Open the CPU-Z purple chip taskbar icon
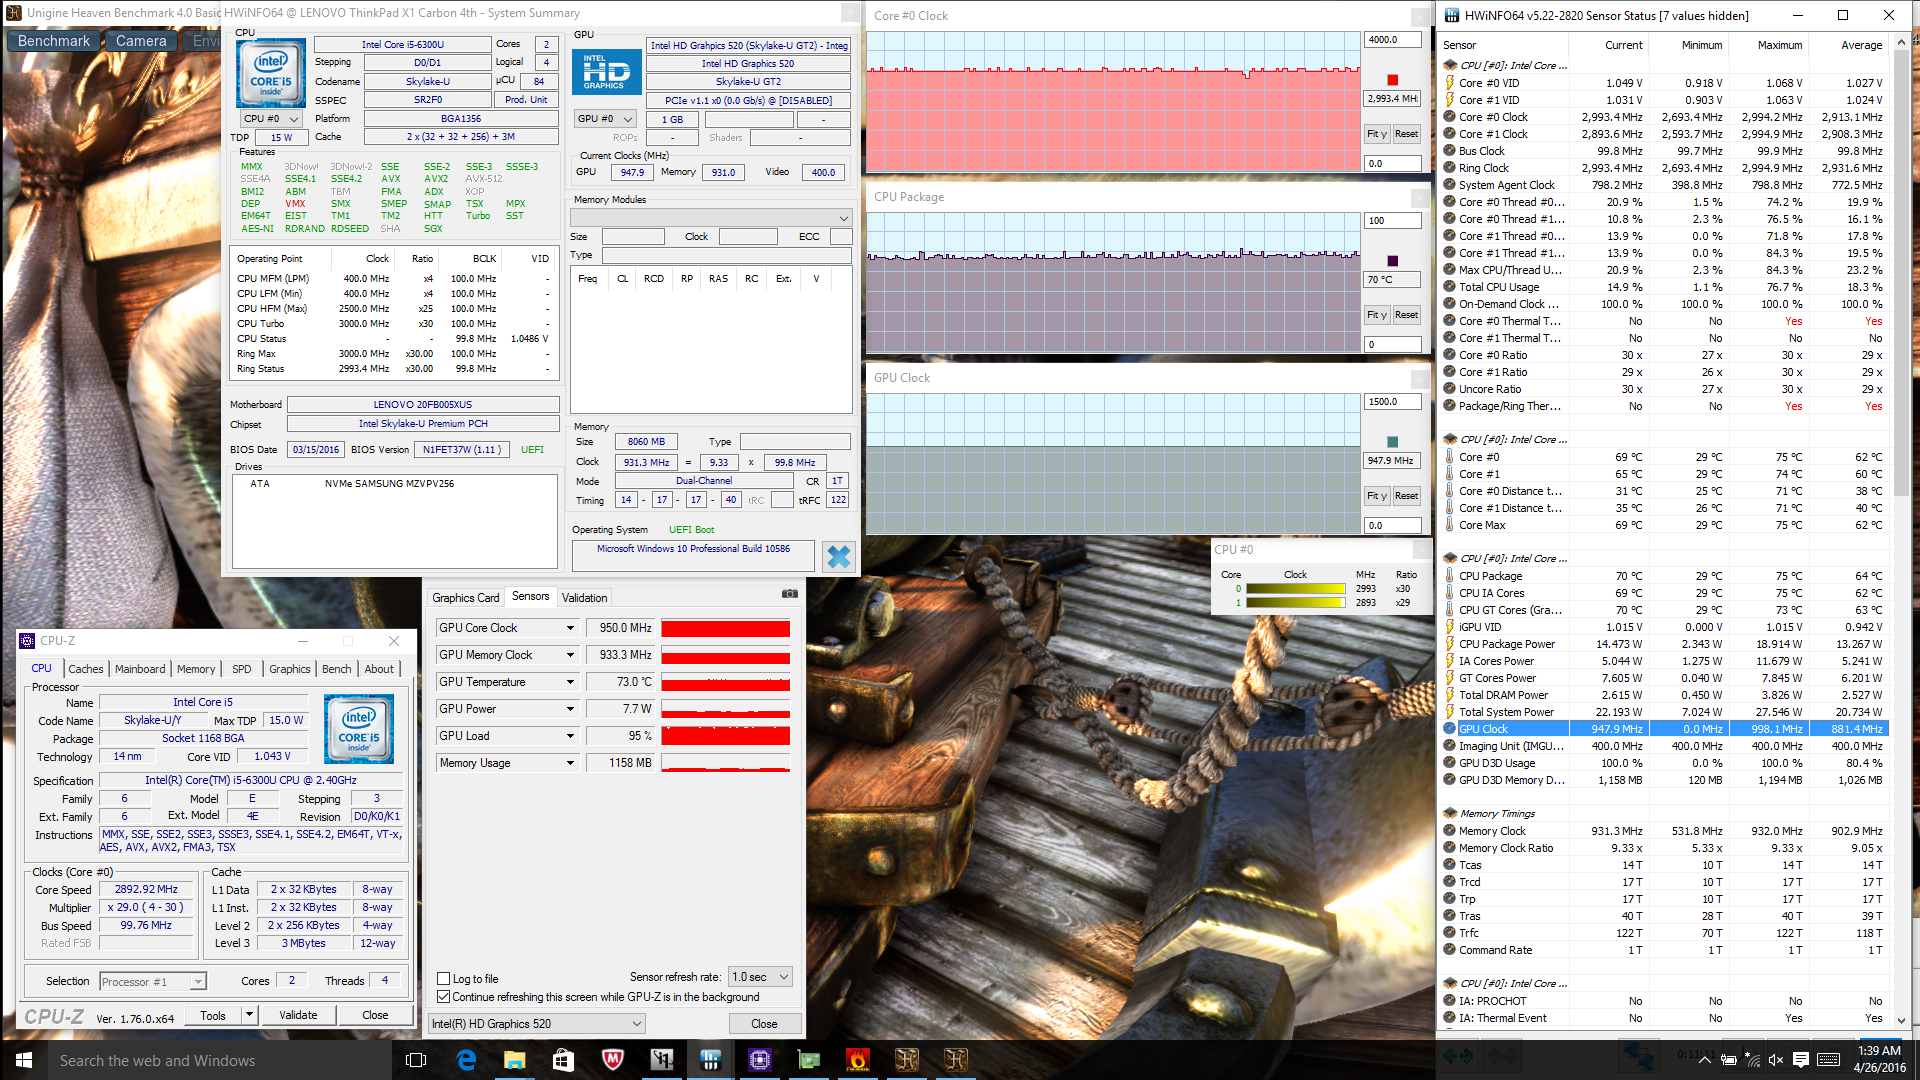The image size is (1920, 1080). click(759, 1060)
